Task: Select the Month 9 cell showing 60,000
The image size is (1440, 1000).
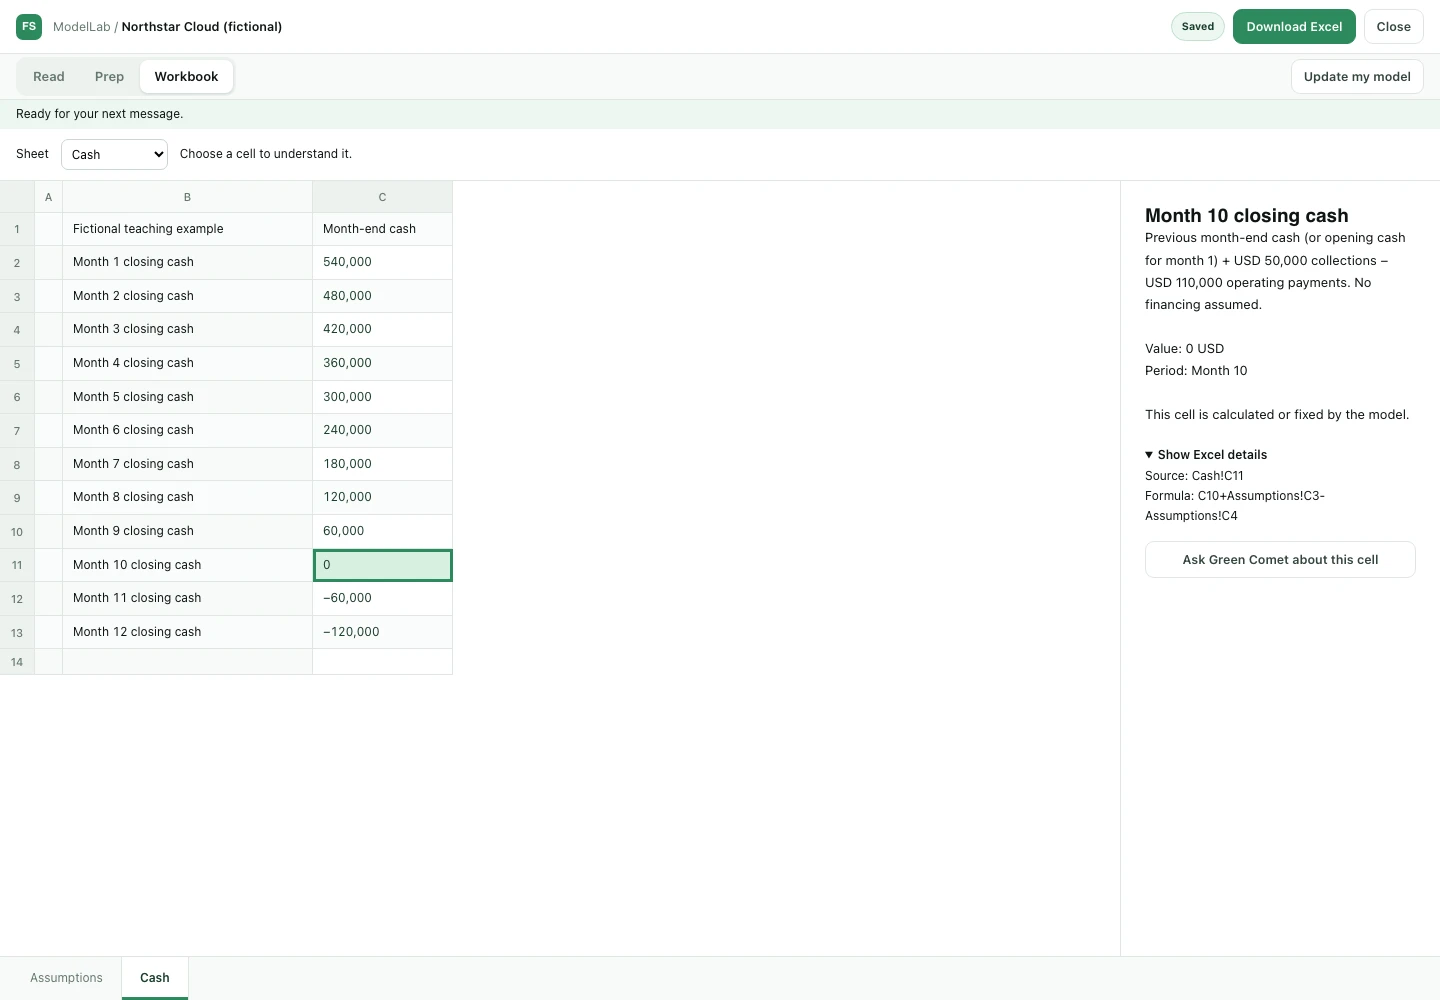Action: 383,531
